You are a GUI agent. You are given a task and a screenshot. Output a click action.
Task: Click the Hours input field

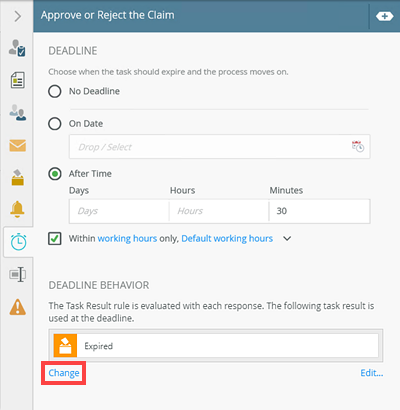(219, 211)
